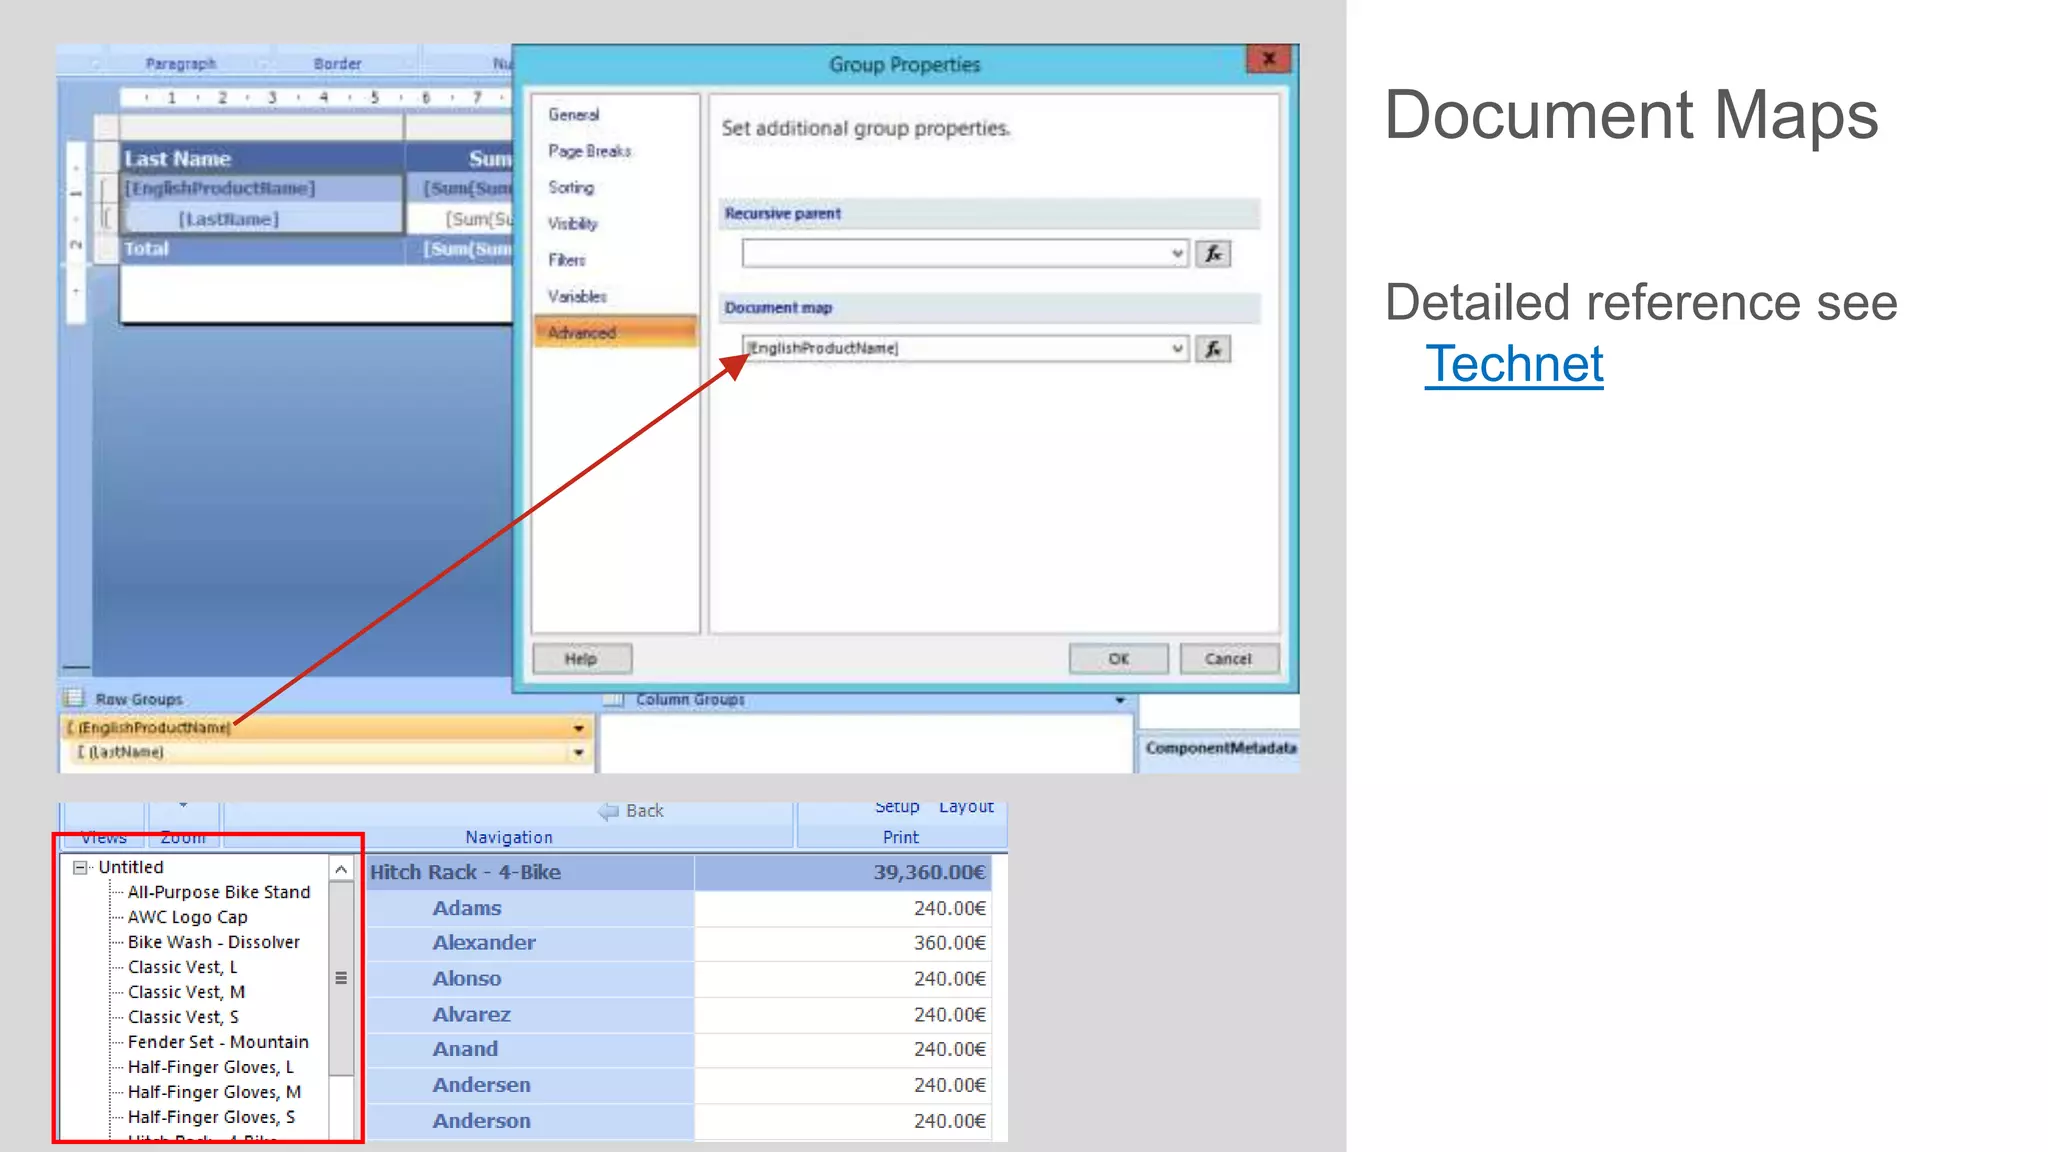2048x1152 pixels.
Task: Open Column Groups options dropdown arrow
Action: (1120, 700)
